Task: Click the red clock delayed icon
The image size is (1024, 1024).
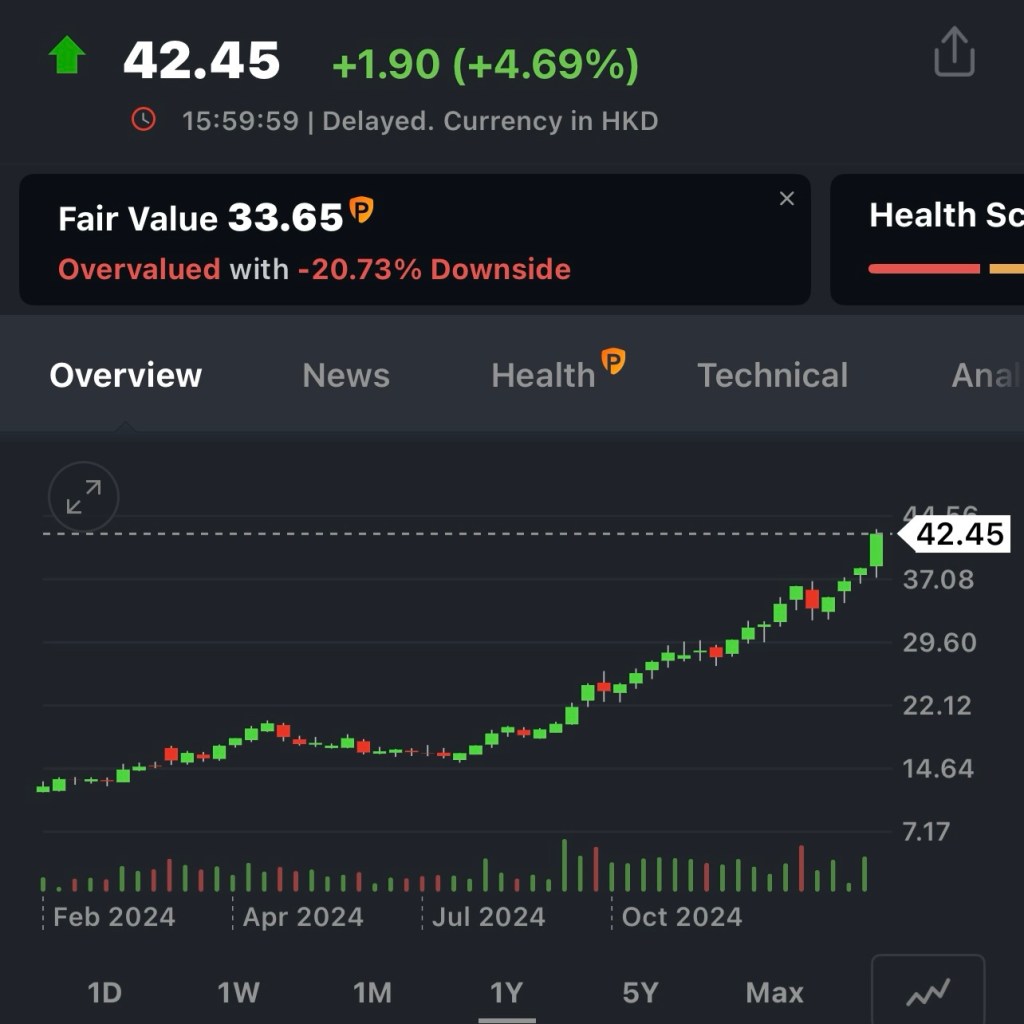Action: [144, 120]
